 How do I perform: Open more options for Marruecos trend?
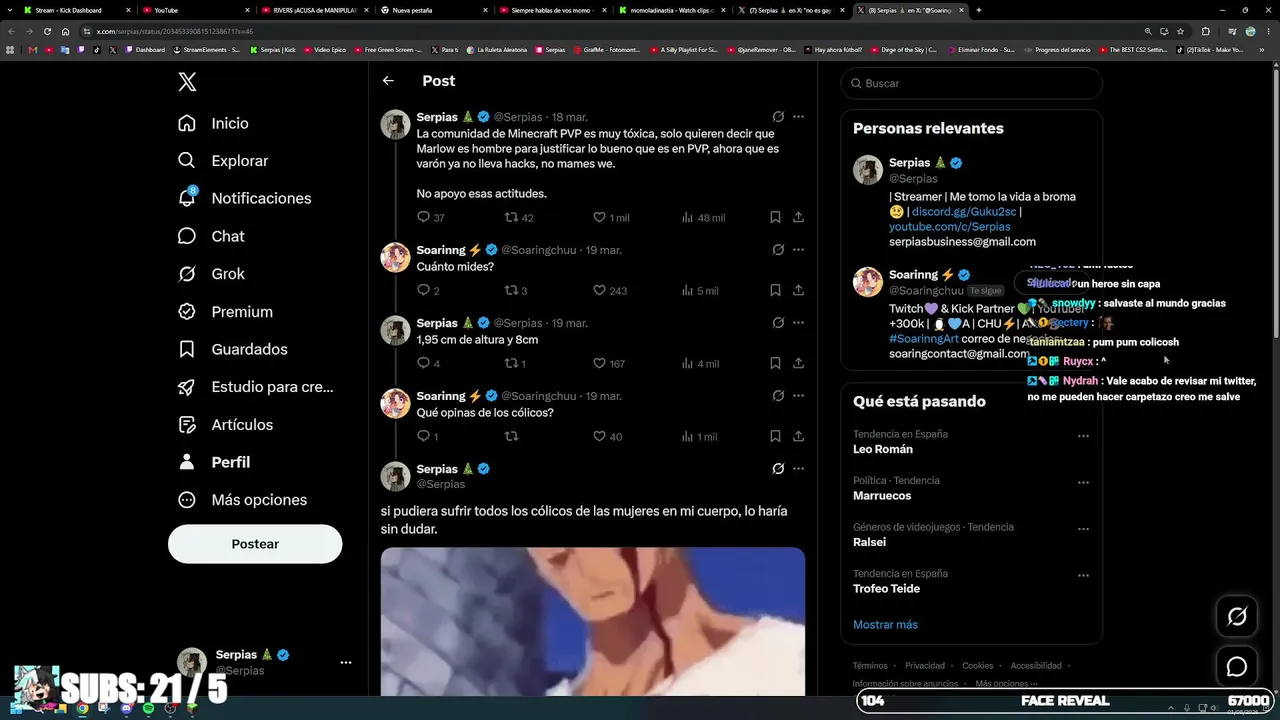[x=1083, y=482]
